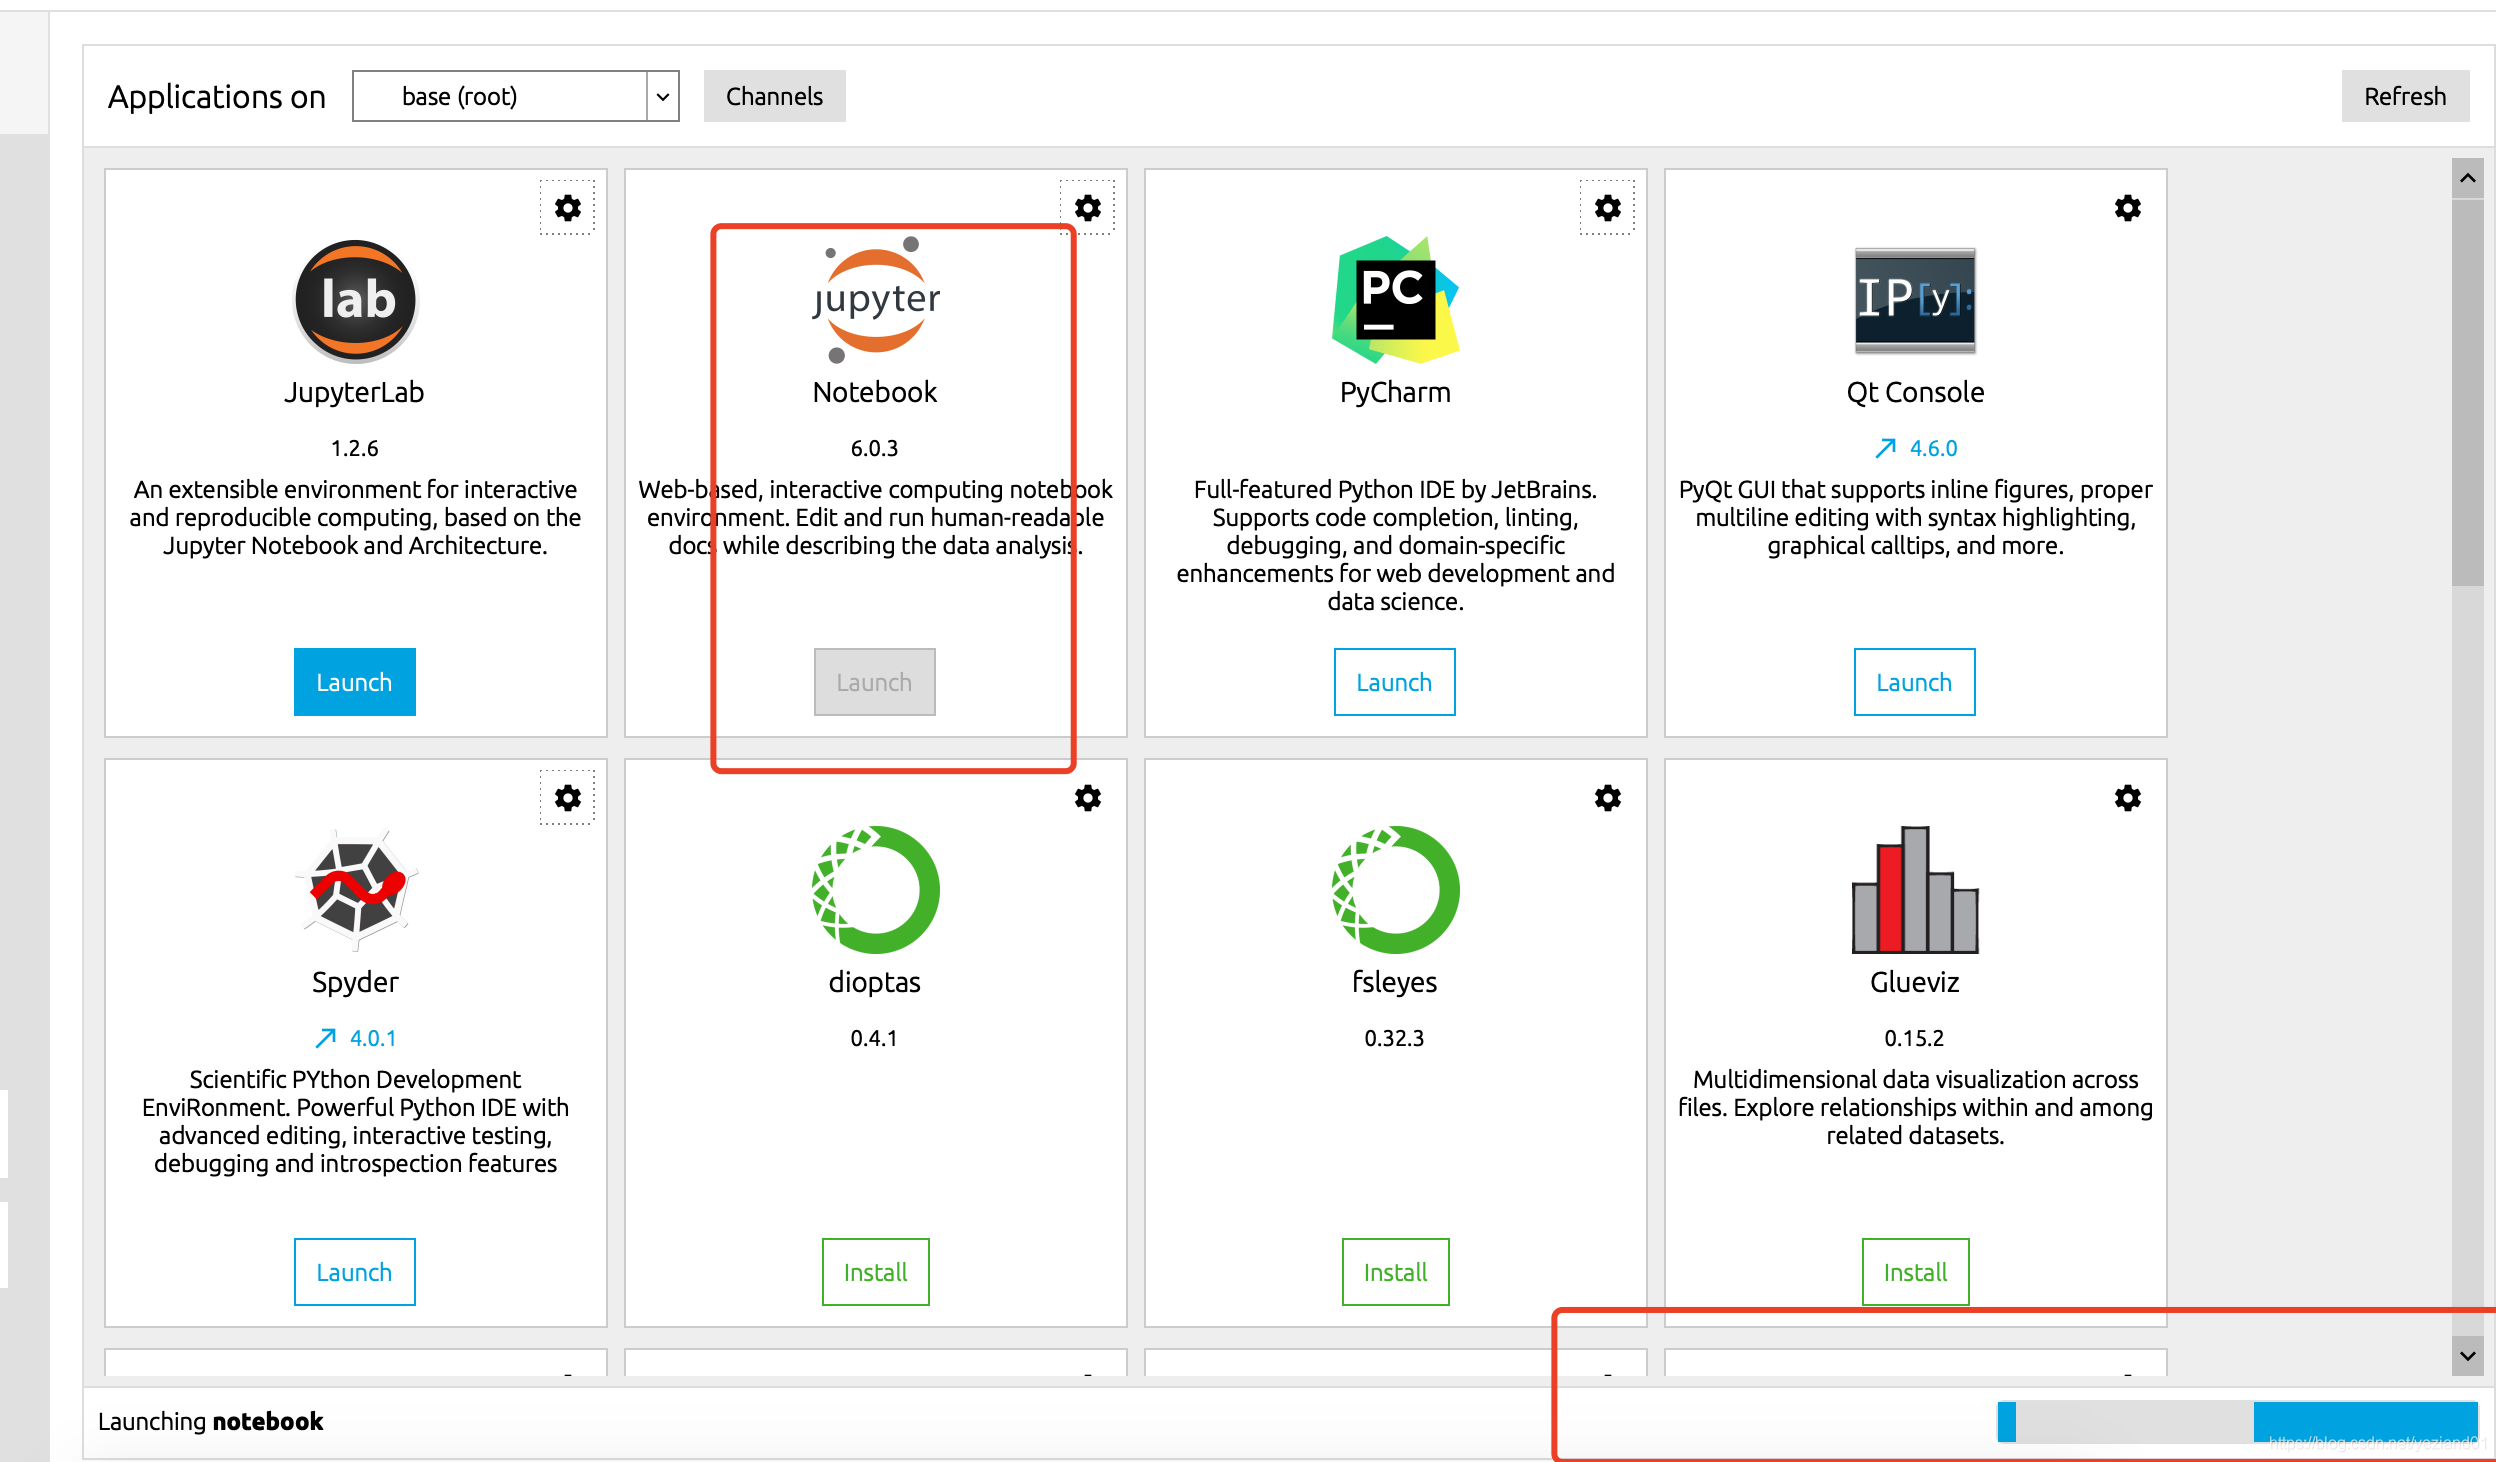Open Qt Console tile settings gear
This screenshot has height=1462, width=2496.
point(2127,207)
